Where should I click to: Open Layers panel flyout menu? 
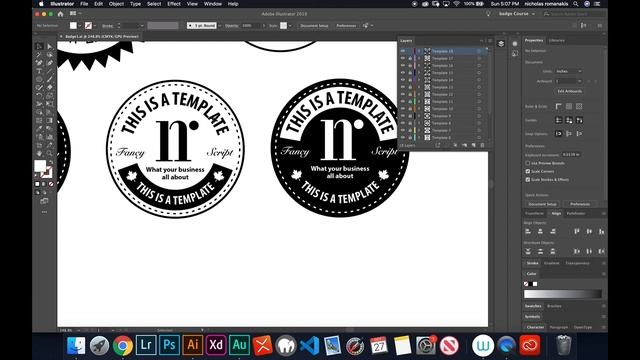pos(490,41)
